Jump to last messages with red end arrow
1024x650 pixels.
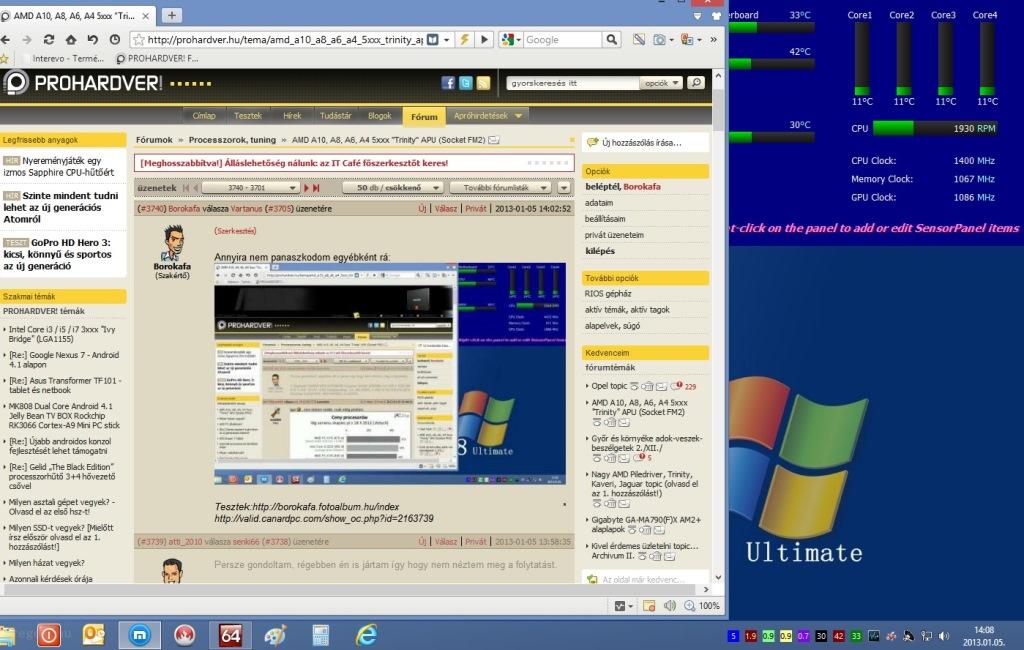(317, 188)
